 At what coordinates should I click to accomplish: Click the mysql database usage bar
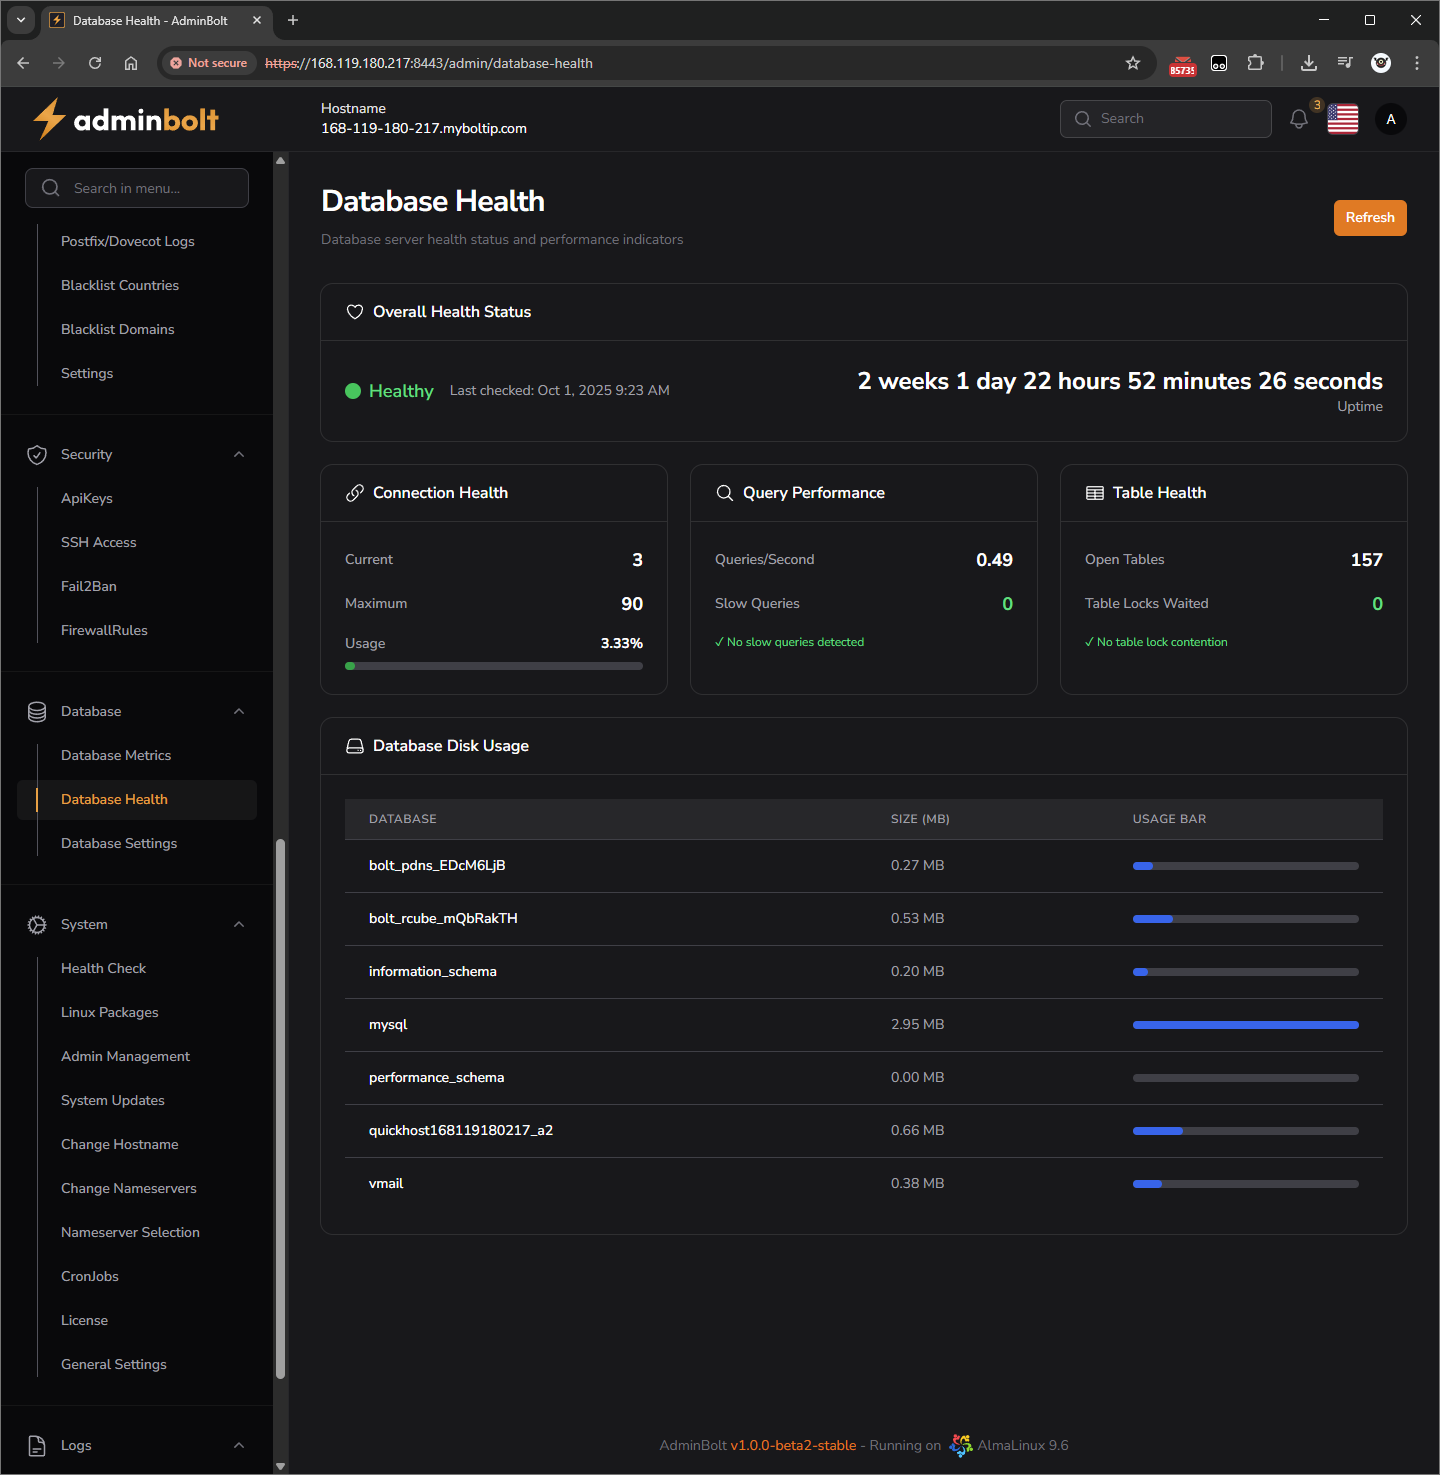tap(1245, 1025)
